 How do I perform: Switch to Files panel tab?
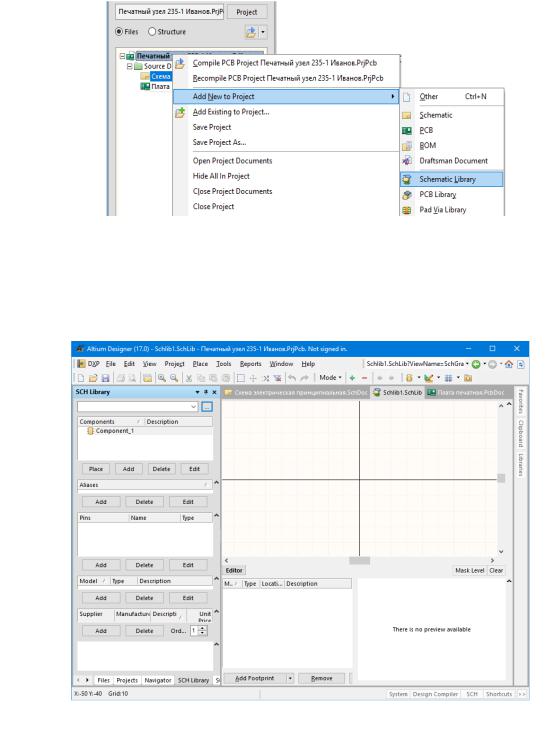[104, 681]
